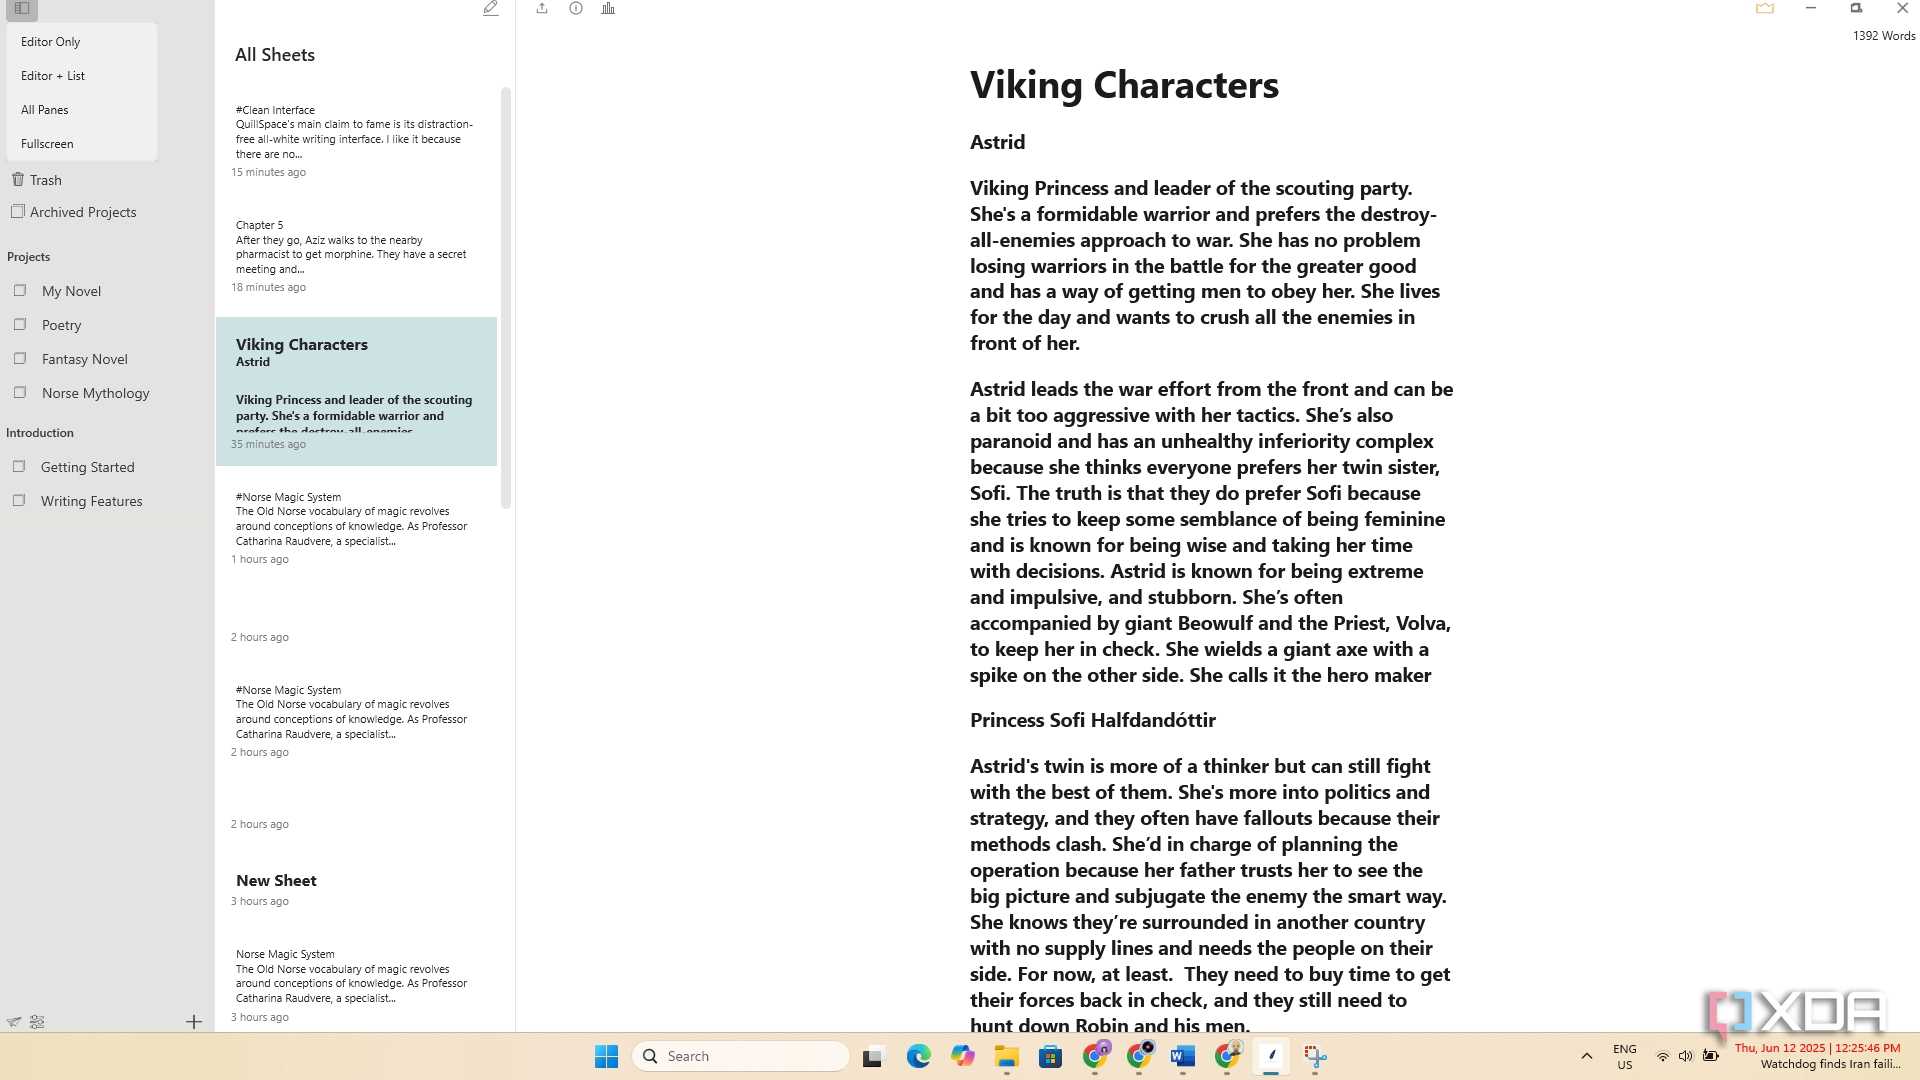
Task: Open the sheet info icon
Action: pyautogui.click(x=576, y=8)
